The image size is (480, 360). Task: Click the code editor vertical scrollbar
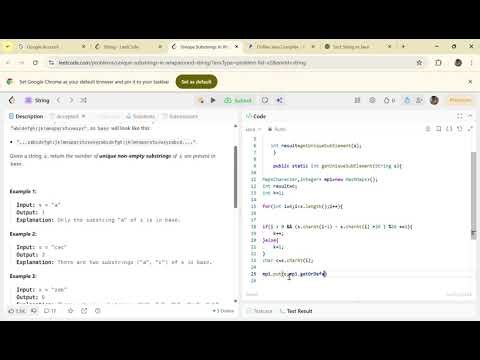474,195
